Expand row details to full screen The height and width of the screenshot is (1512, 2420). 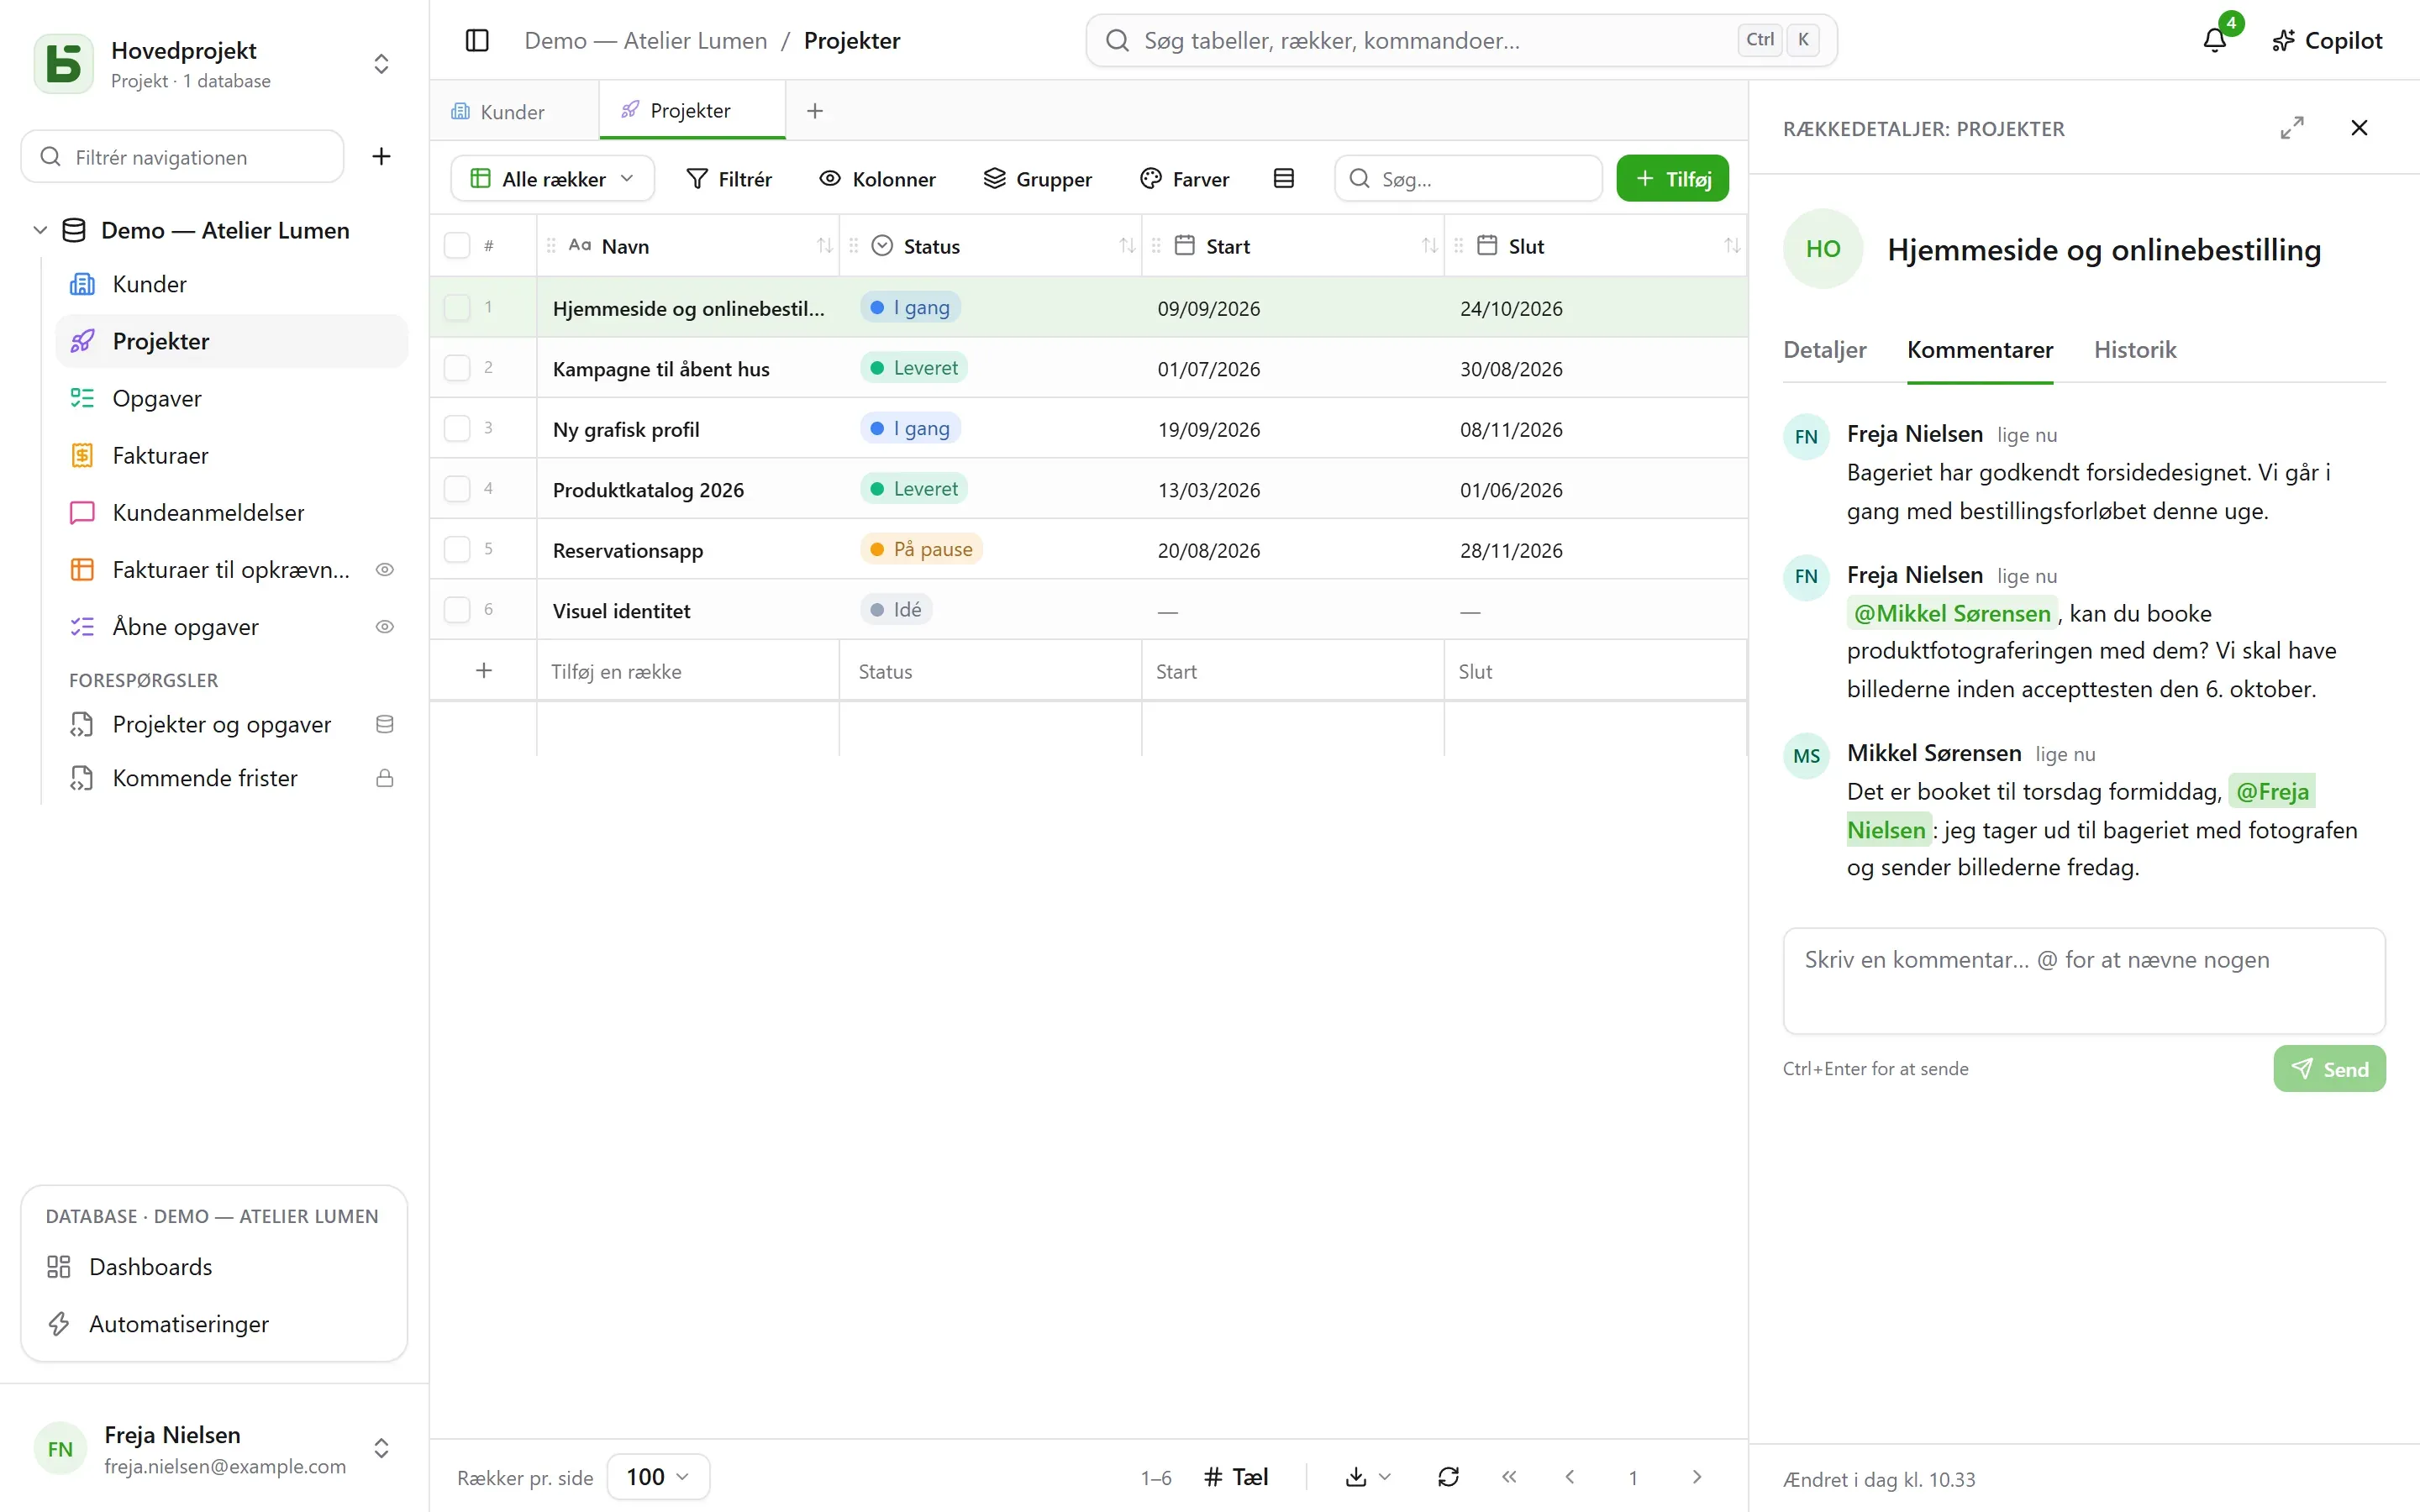click(x=2291, y=128)
